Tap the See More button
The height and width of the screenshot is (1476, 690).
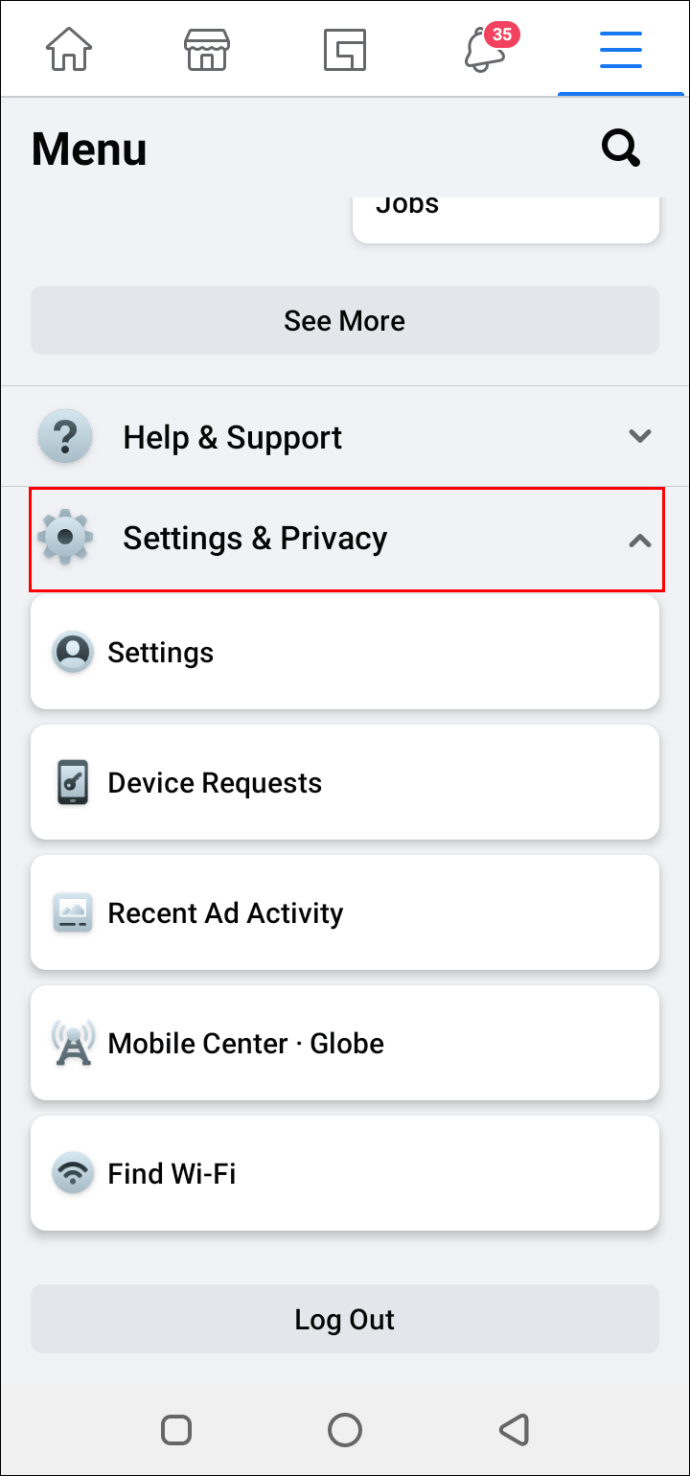coord(345,320)
